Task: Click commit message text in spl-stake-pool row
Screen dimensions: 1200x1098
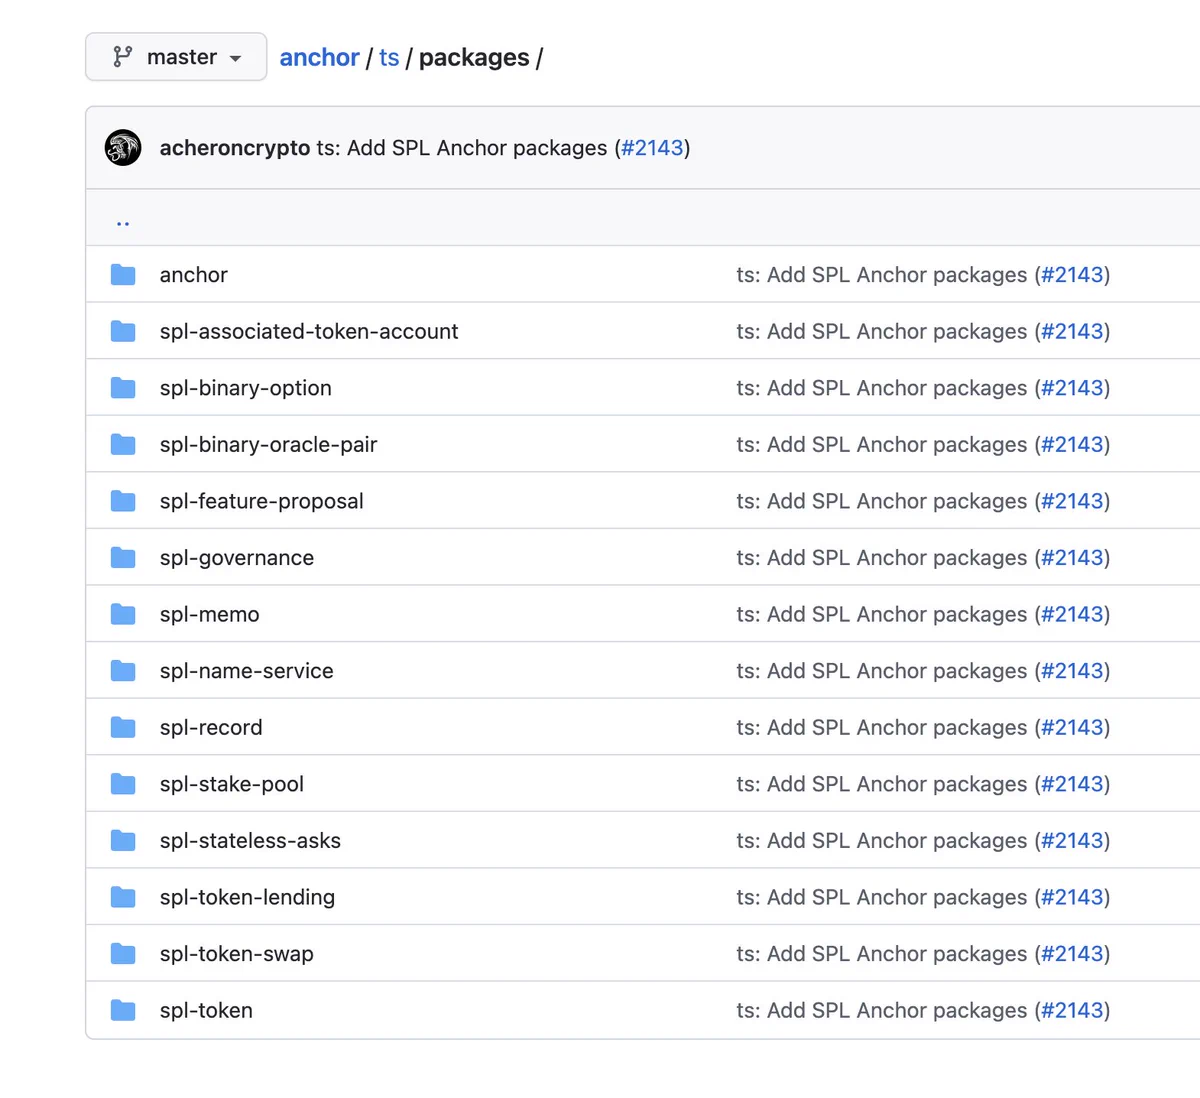Action: tap(882, 784)
